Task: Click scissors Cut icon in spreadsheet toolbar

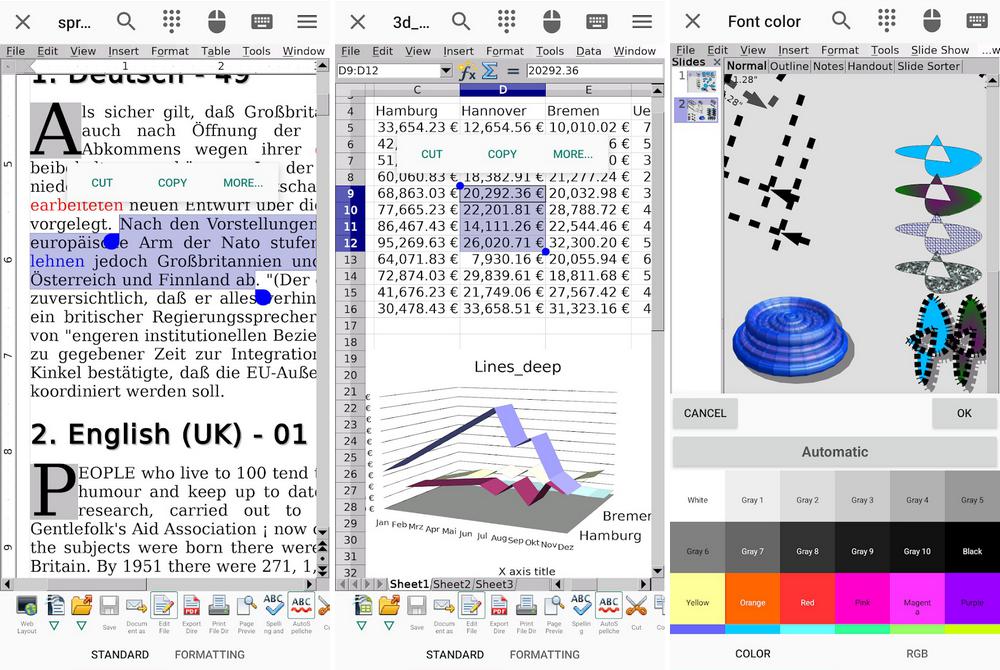Action: tap(636, 605)
